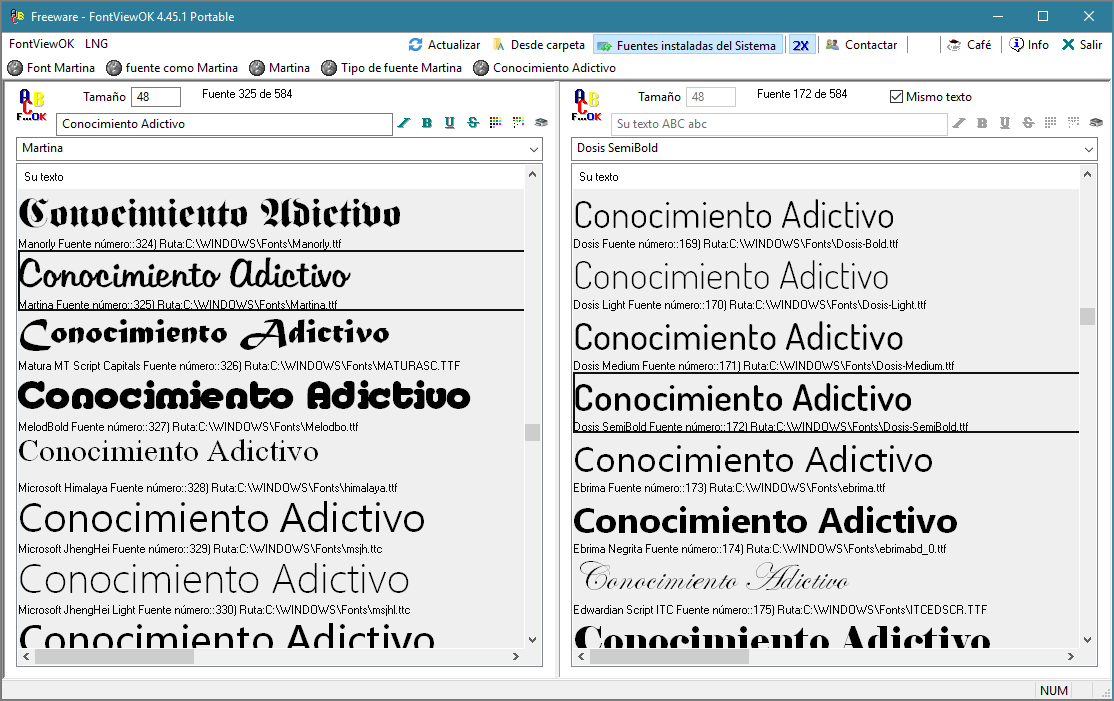Click the print icon in left panel
Image resolution: width=1114 pixels, height=701 pixels.
pyautogui.click(x=541, y=122)
